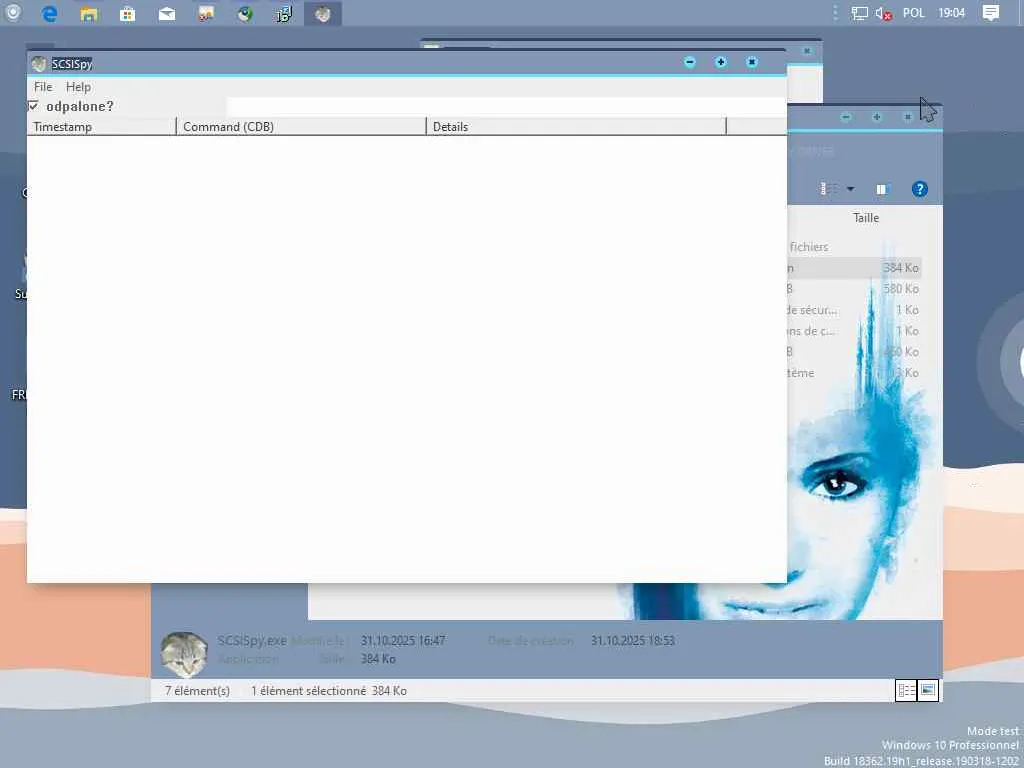Close the SCSISpy window
The width and height of the screenshot is (1024, 768).
click(x=752, y=62)
